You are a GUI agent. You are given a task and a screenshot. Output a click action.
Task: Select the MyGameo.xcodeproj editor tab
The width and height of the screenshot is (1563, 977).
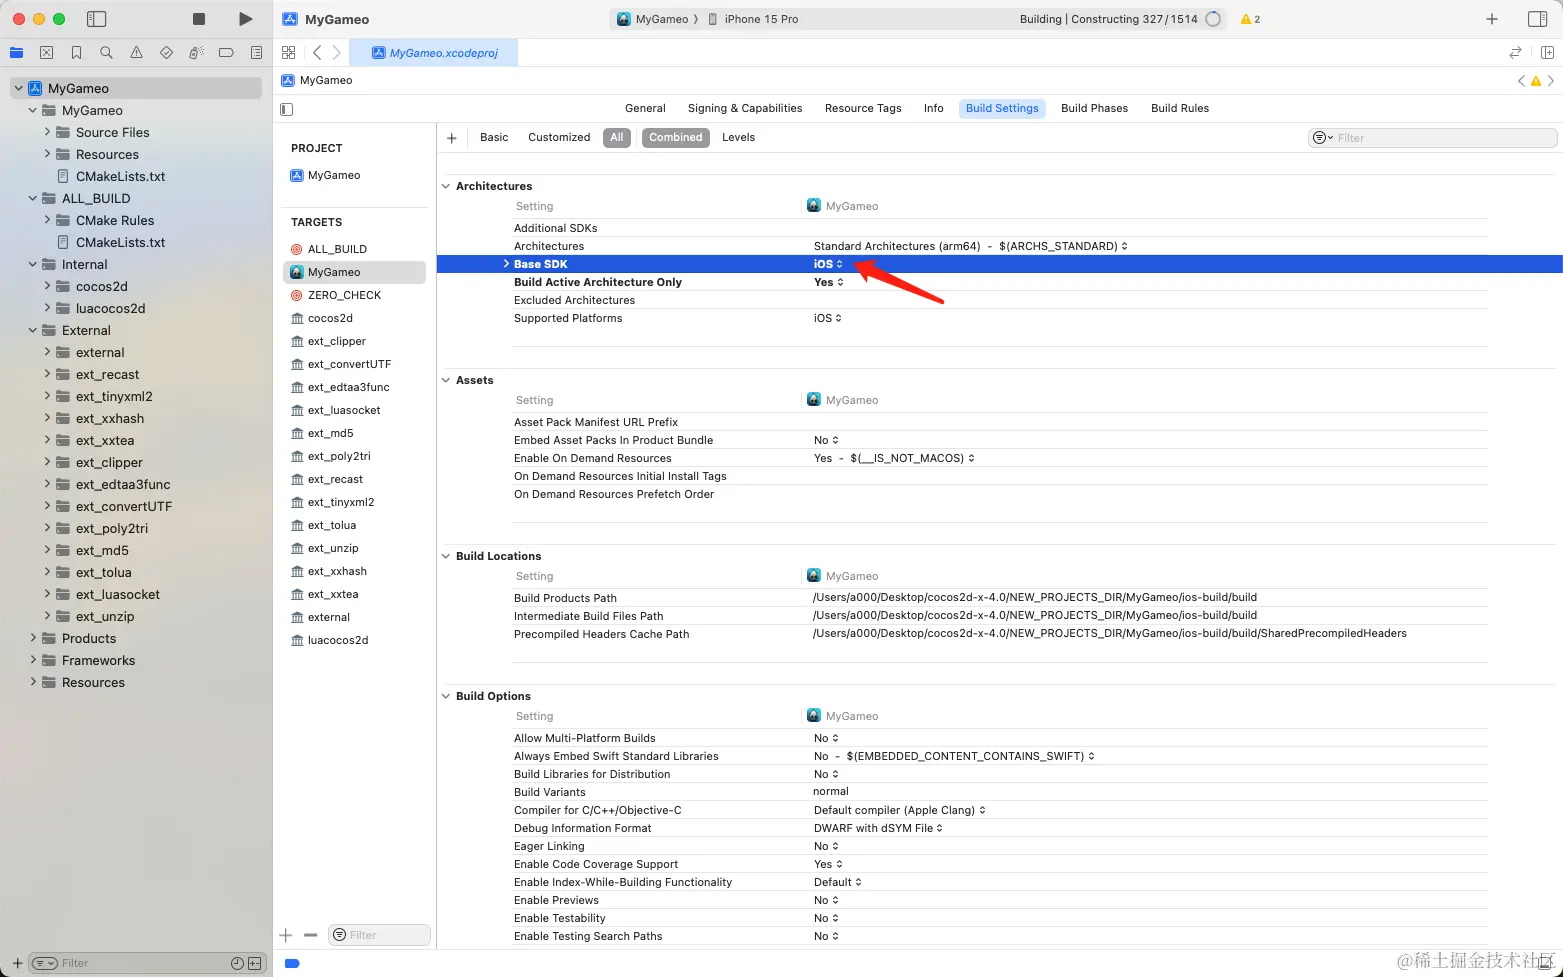click(434, 53)
